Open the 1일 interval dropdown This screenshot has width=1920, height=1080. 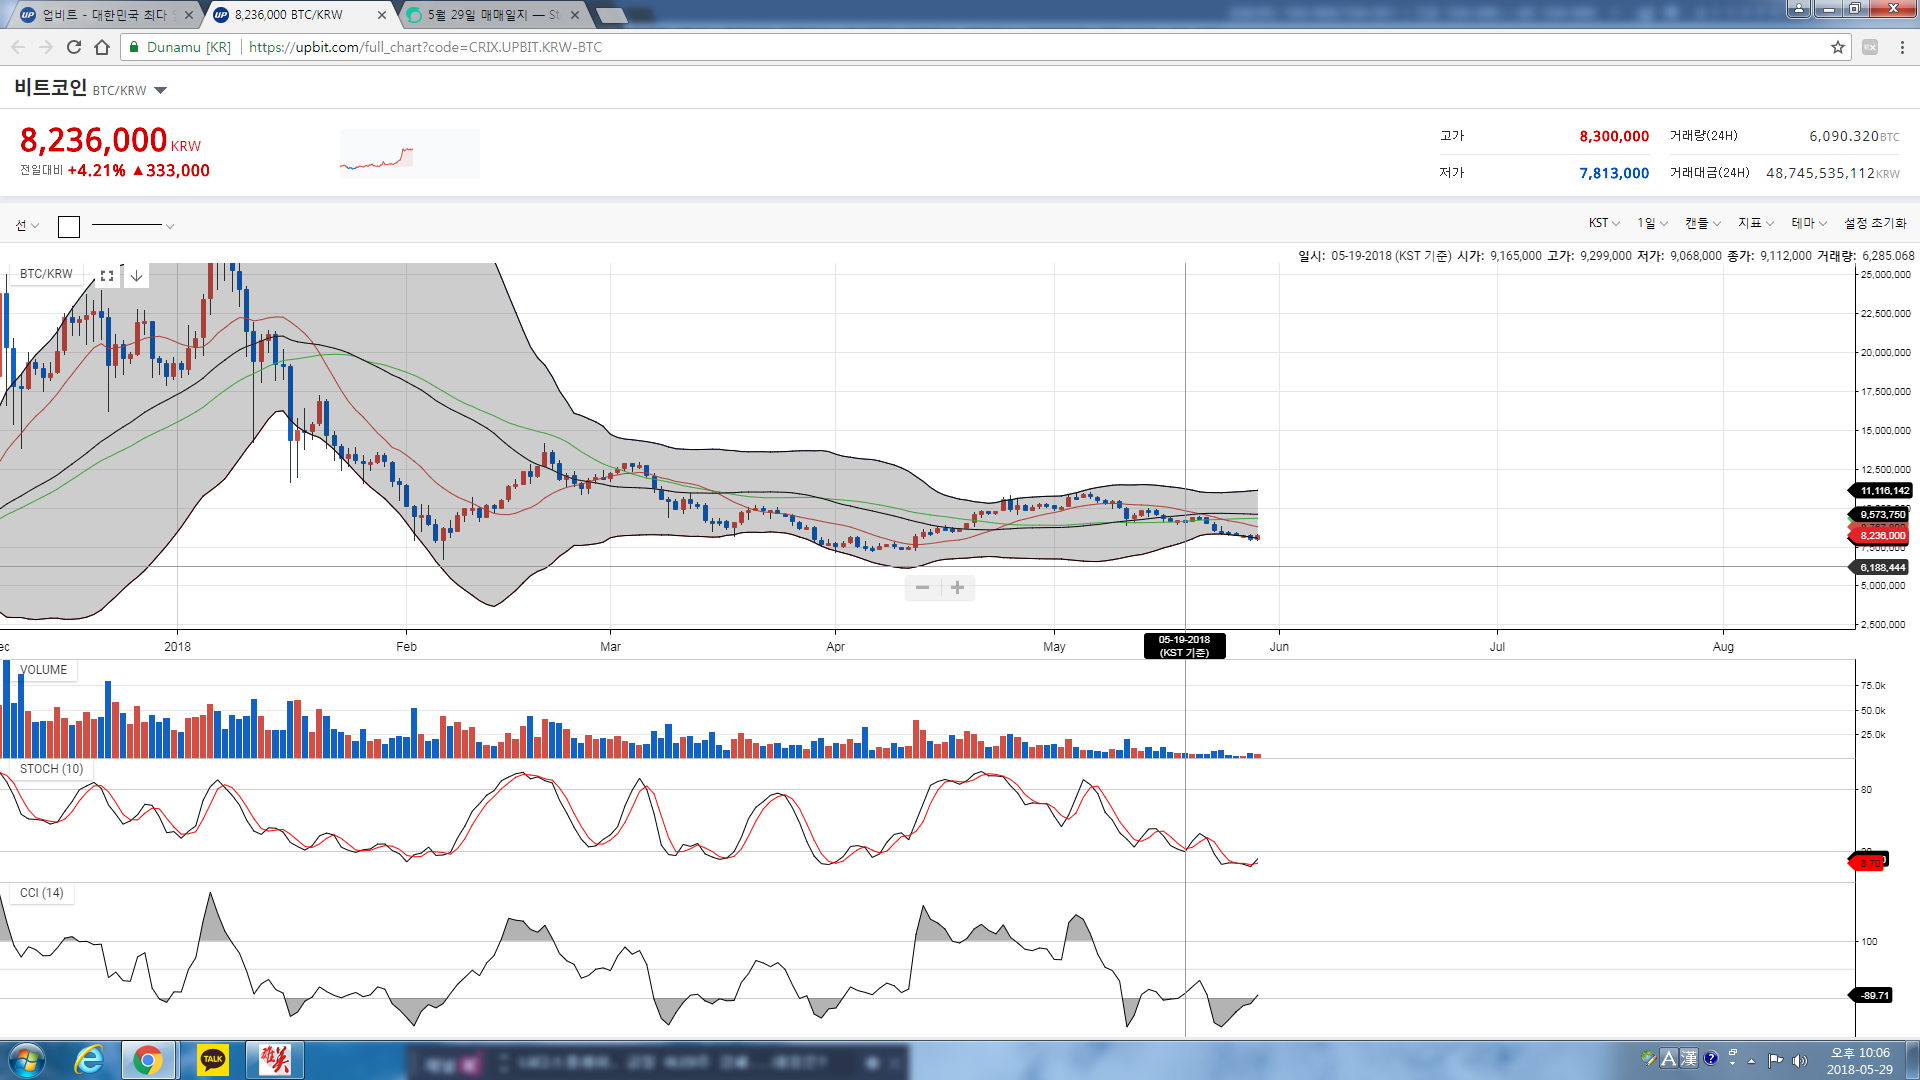1651,223
